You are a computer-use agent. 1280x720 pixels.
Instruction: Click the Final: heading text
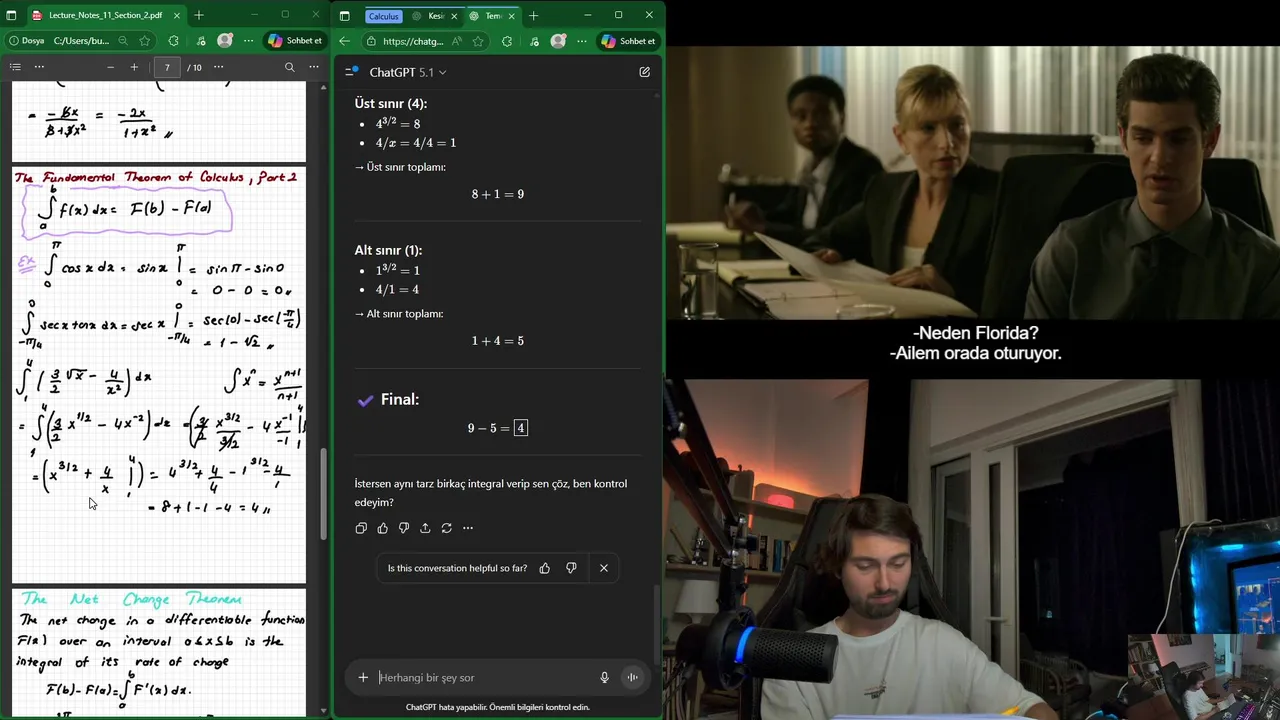tap(400, 399)
